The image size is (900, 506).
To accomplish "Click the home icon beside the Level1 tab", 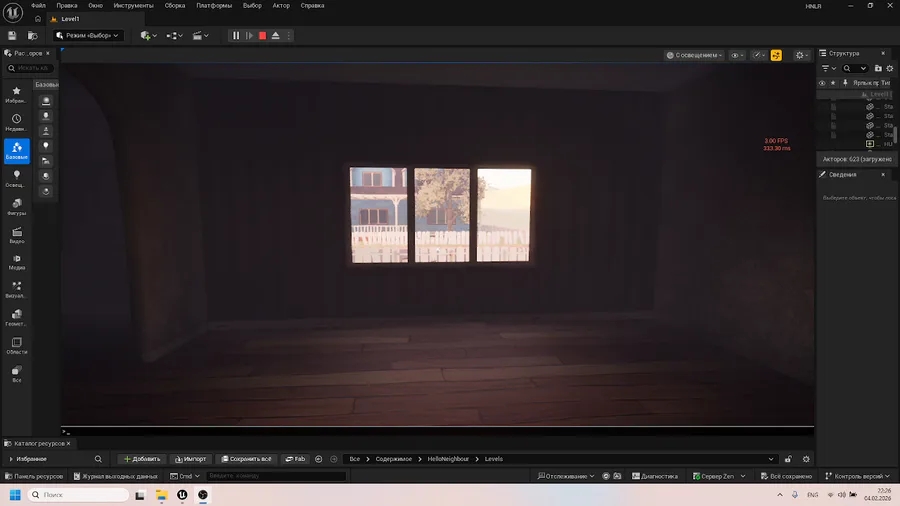I will 38,19.
